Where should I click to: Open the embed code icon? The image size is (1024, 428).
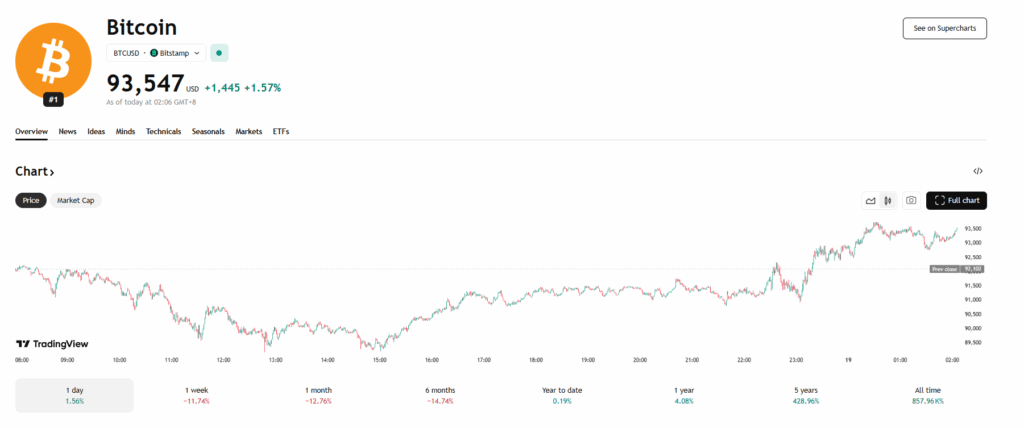coord(978,171)
